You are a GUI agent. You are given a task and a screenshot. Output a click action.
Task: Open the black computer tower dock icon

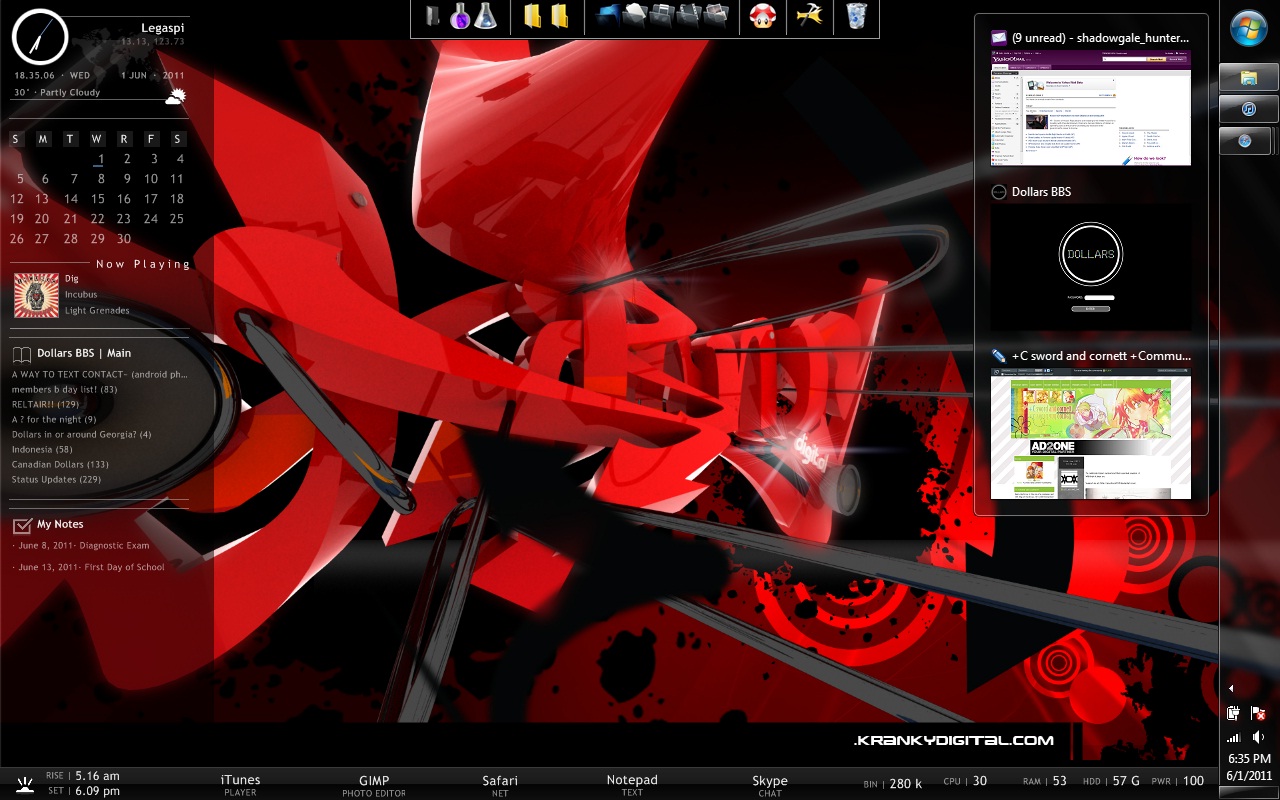pyautogui.click(x=432, y=15)
